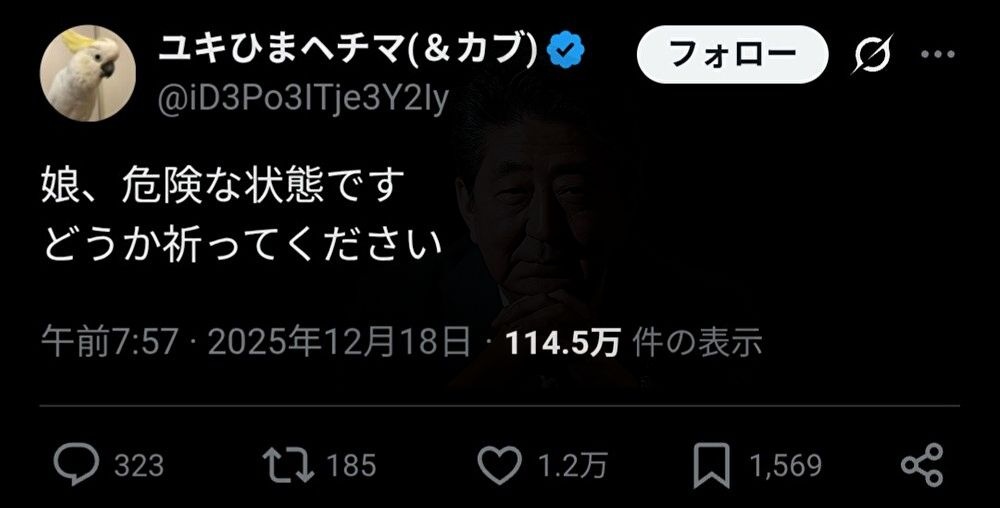
Task: Open the 午前7:57 timestamp
Action: click(109, 343)
